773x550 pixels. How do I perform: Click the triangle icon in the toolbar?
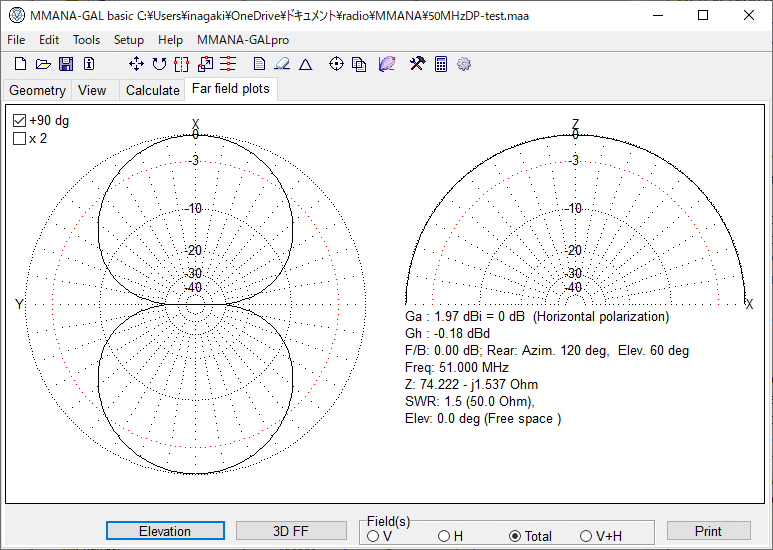306,64
